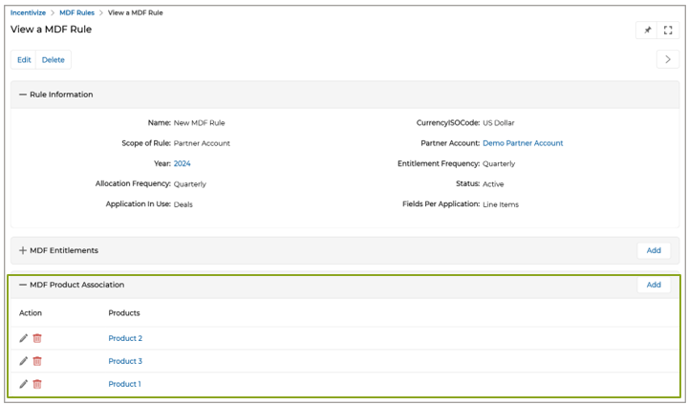Click the pencil icon beside Product 1
The height and width of the screenshot is (405, 688).
[x=23, y=384]
